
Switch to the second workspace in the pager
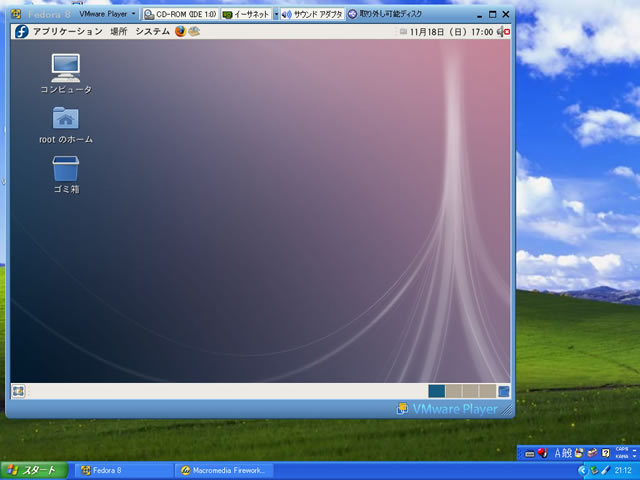click(x=453, y=391)
